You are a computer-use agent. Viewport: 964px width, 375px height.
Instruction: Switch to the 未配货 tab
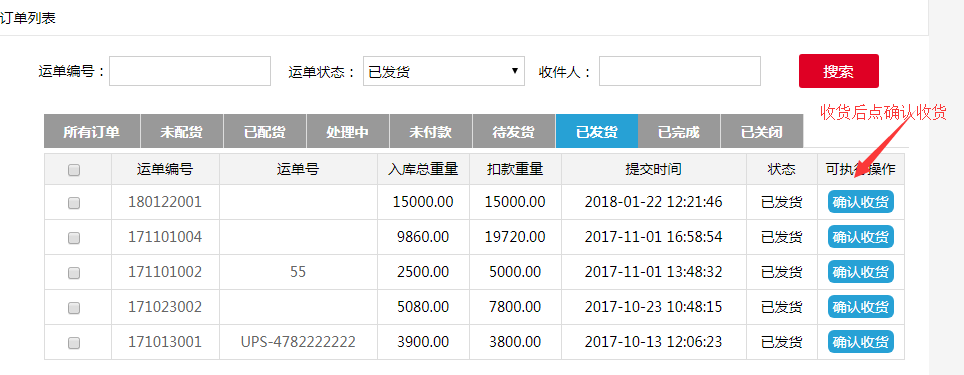coord(181,132)
